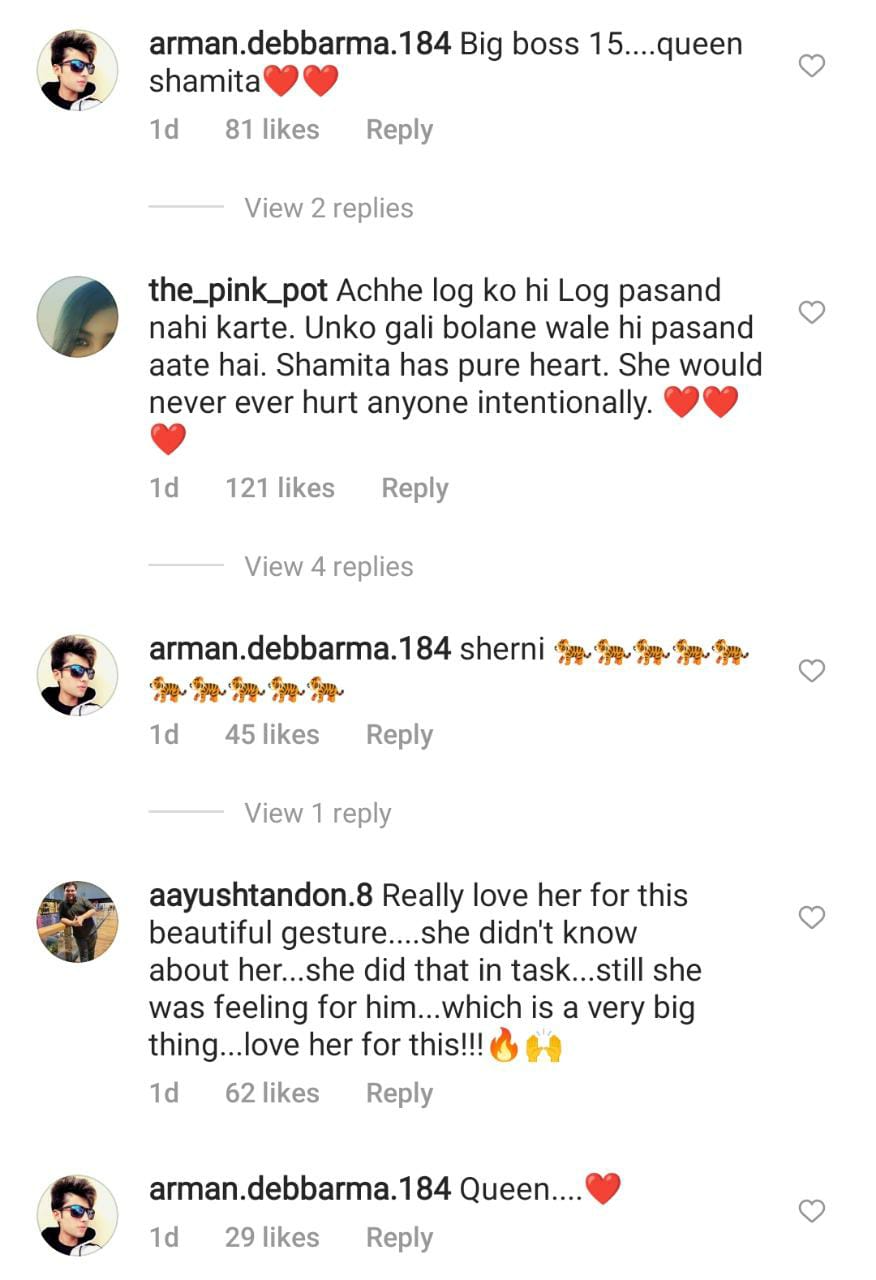This screenshot has height=1280, width=876.
Task: Reply to aayushtandon.8's comment
Action: point(399,1093)
